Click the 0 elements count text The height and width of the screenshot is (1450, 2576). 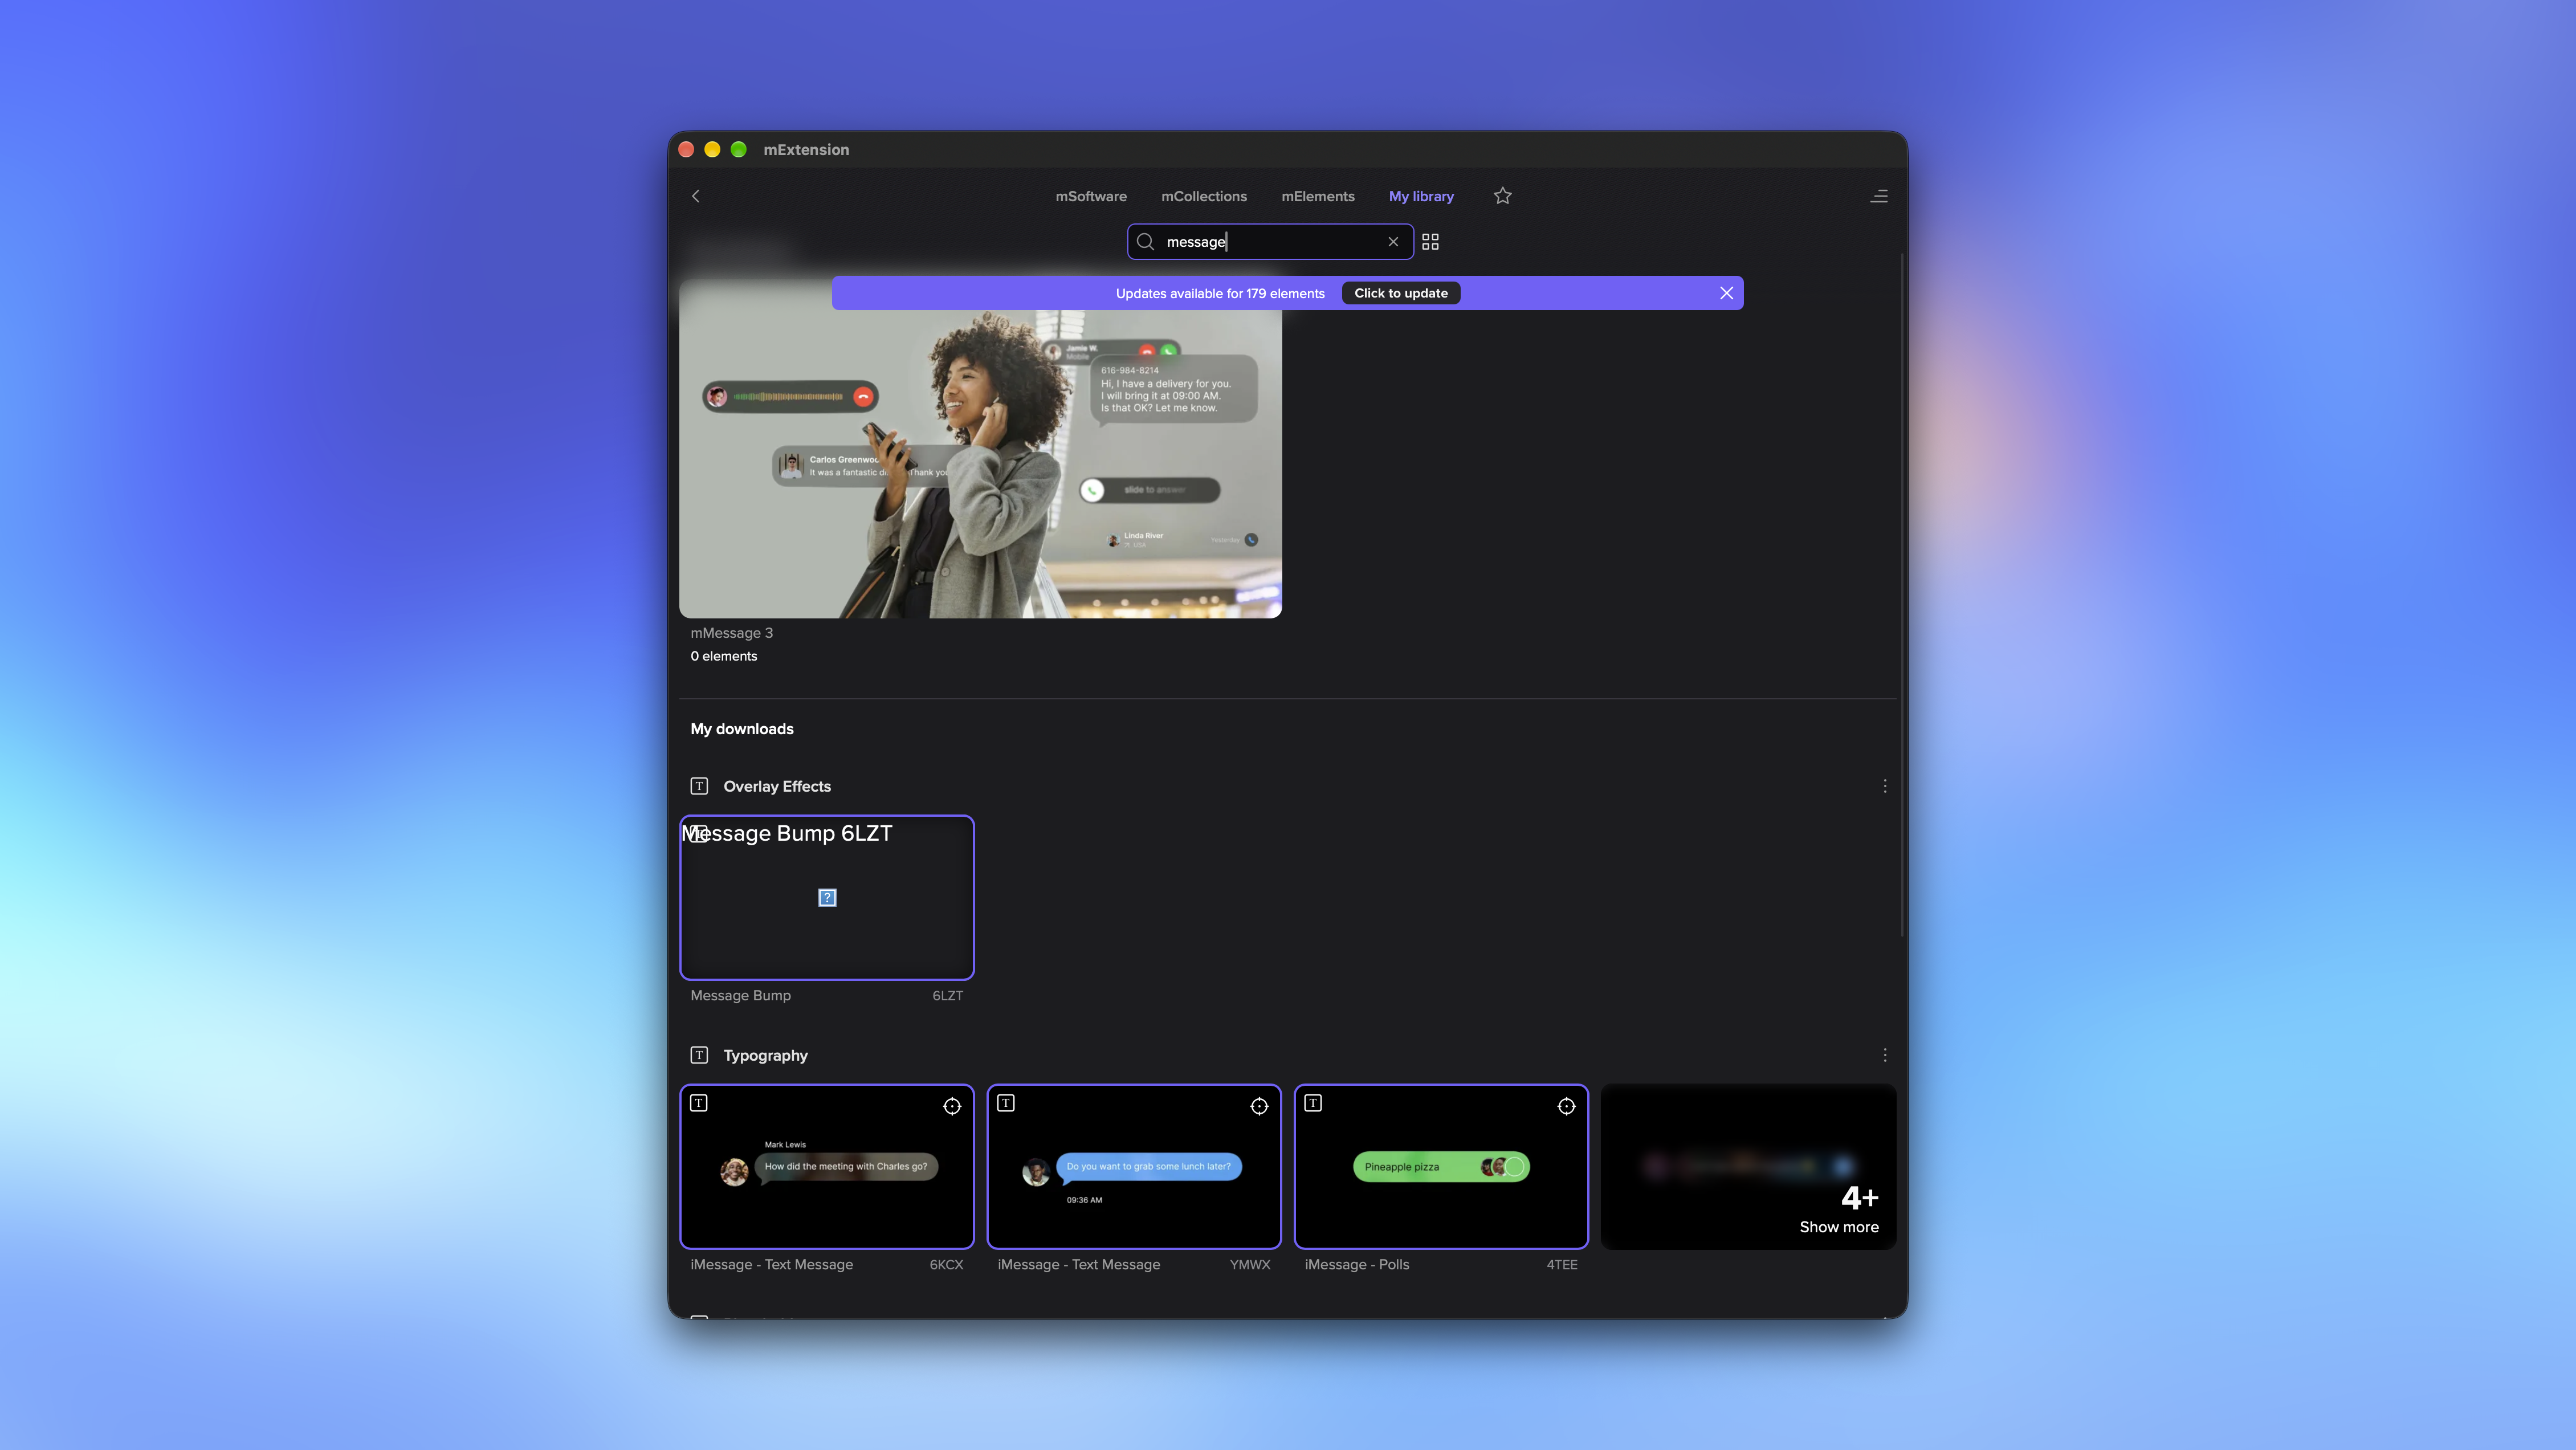click(x=724, y=656)
